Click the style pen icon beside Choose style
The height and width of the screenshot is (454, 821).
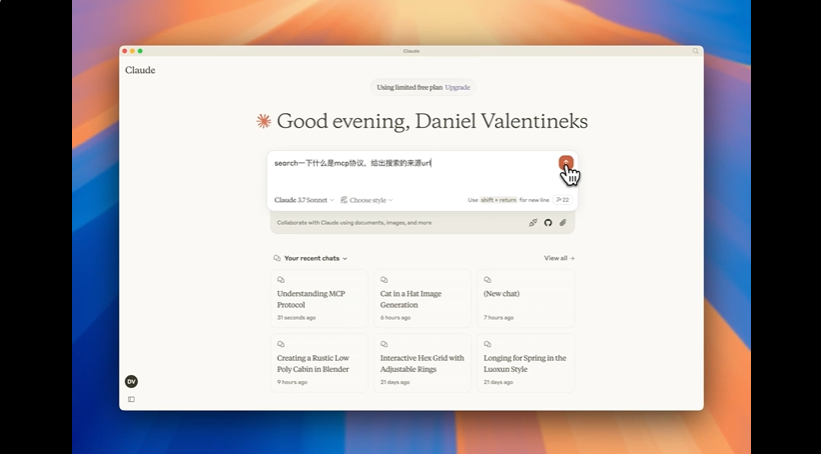[343, 200]
